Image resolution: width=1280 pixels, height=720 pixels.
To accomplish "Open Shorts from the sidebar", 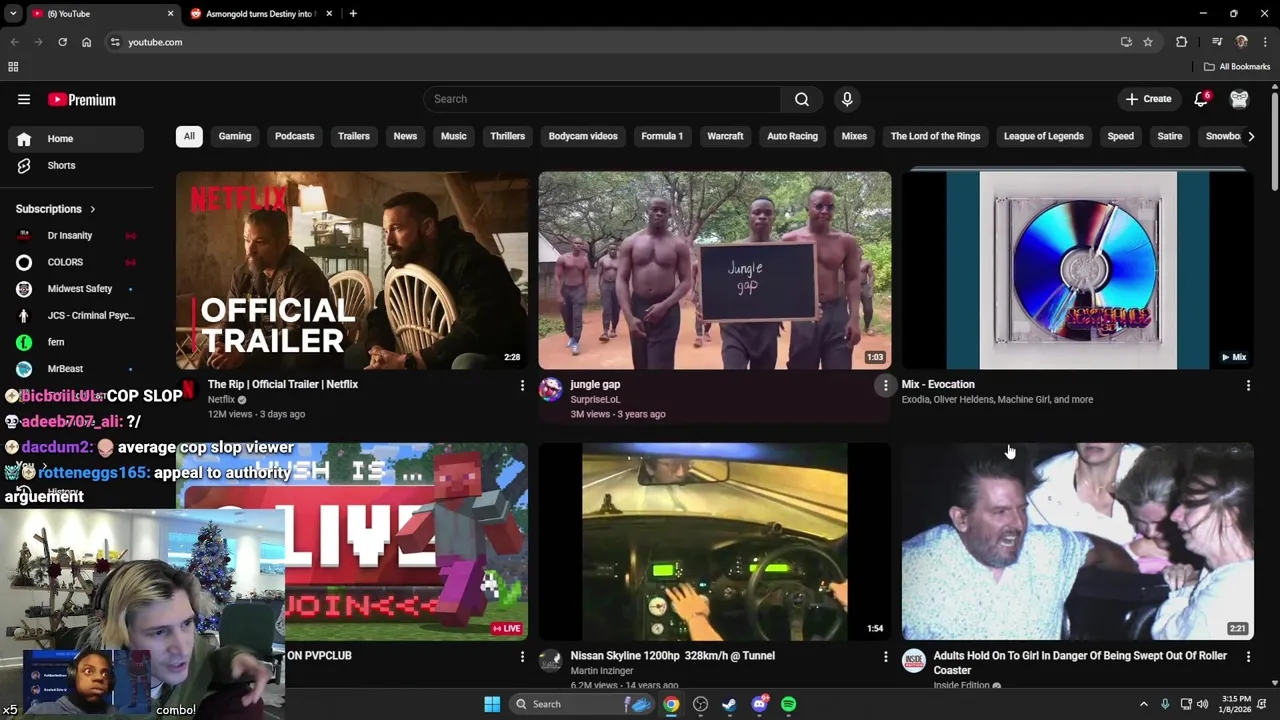I will tap(76, 165).
